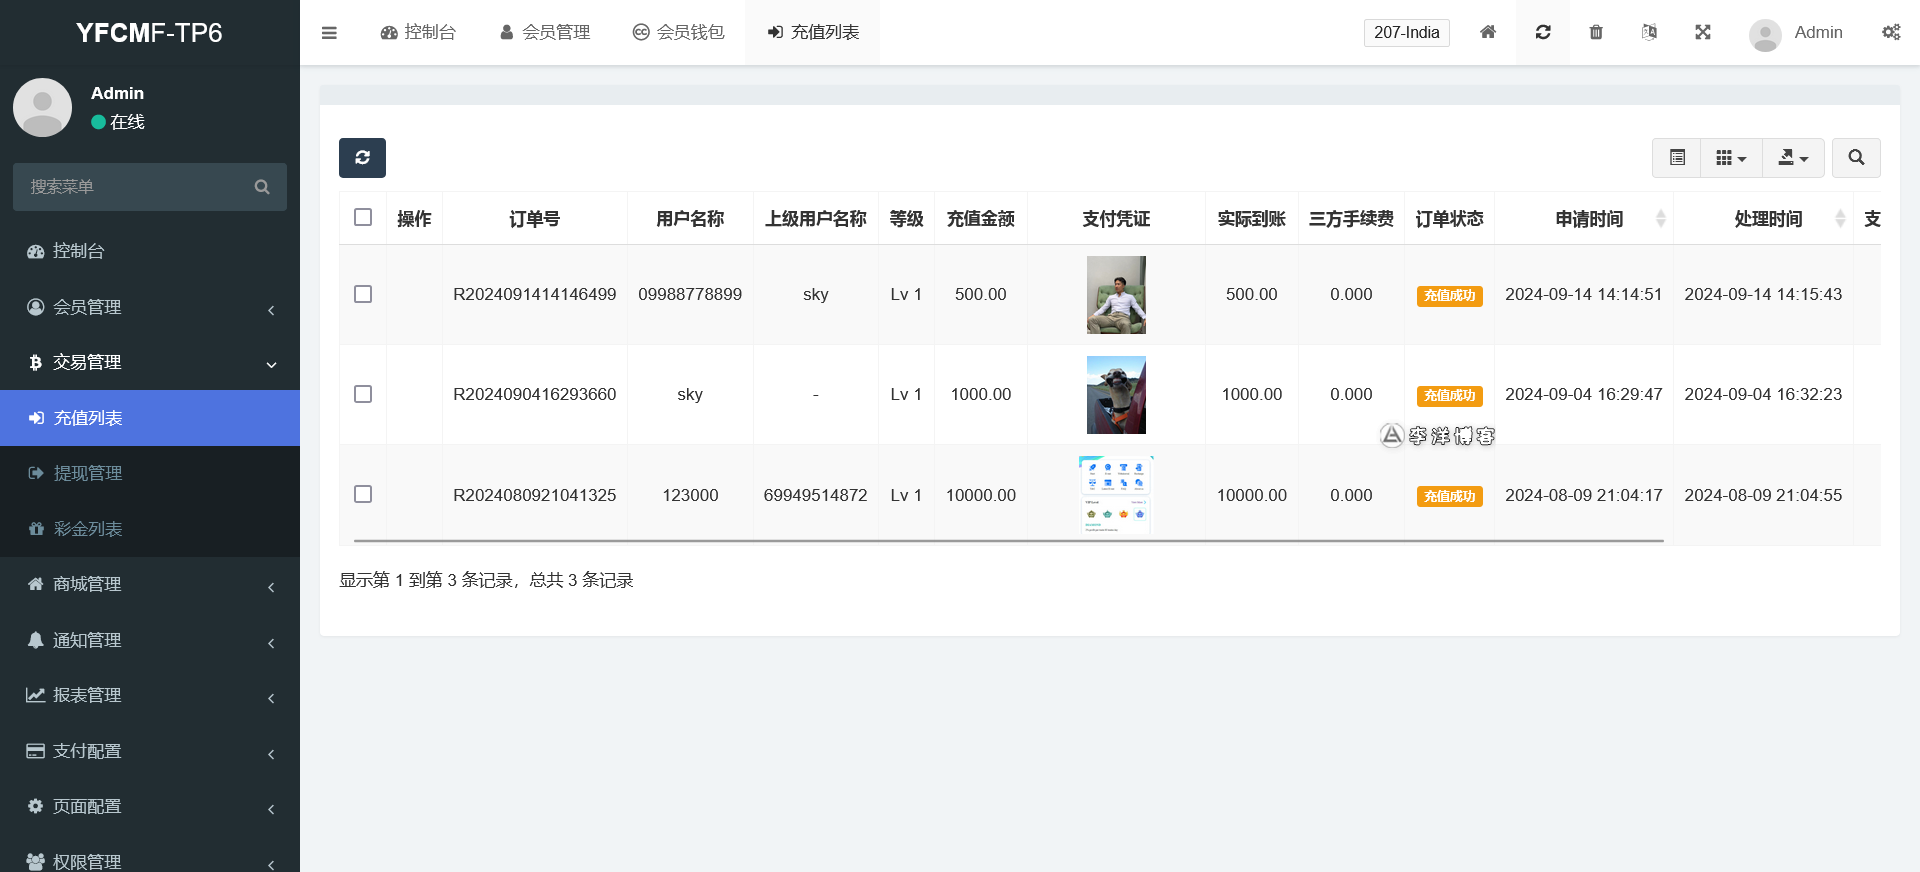Click the trash icon to clear cache

click(x=1596, y=32)
